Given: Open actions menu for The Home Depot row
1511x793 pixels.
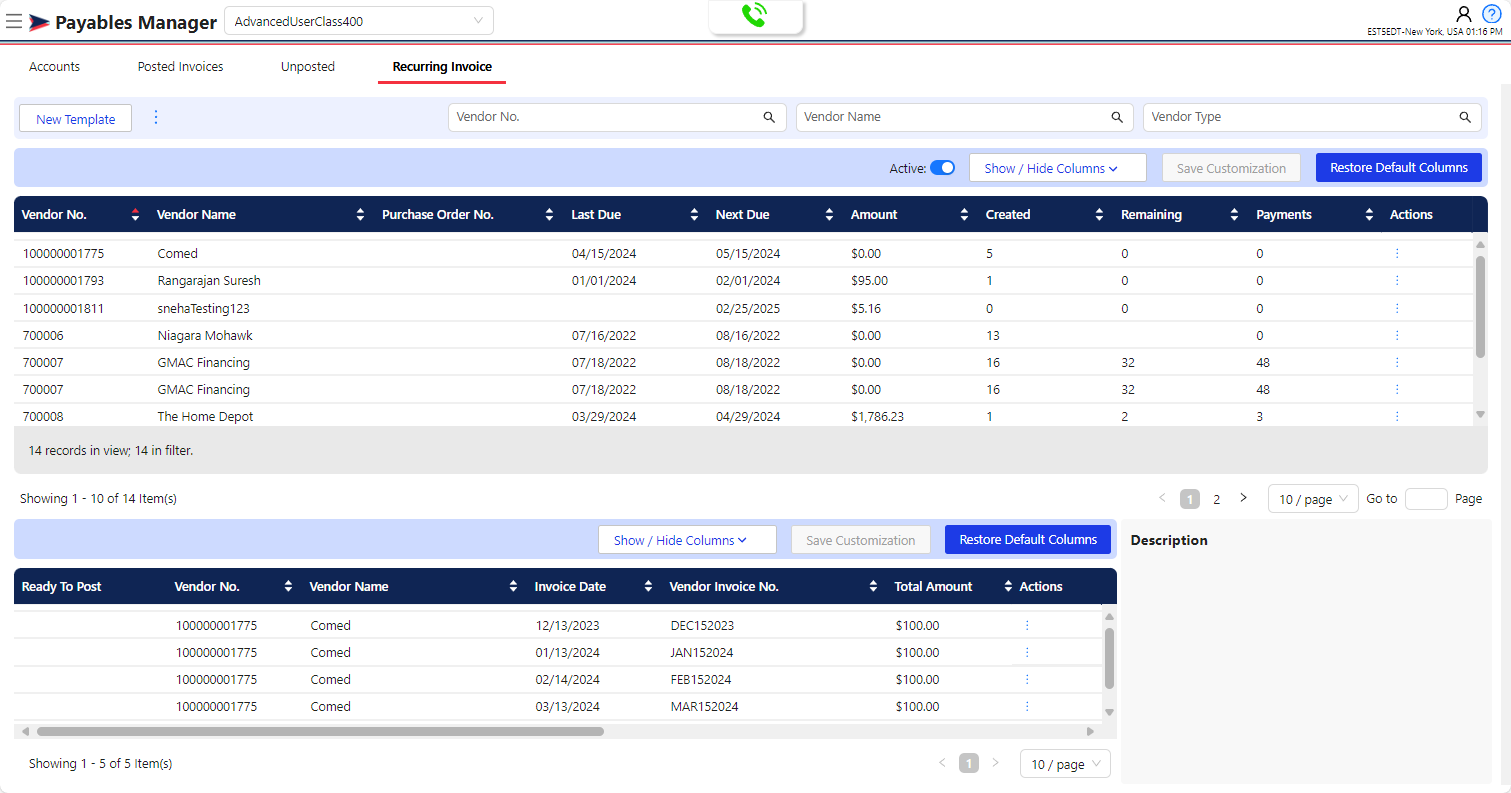Looking at the screenshot, I should (1397, 416).
